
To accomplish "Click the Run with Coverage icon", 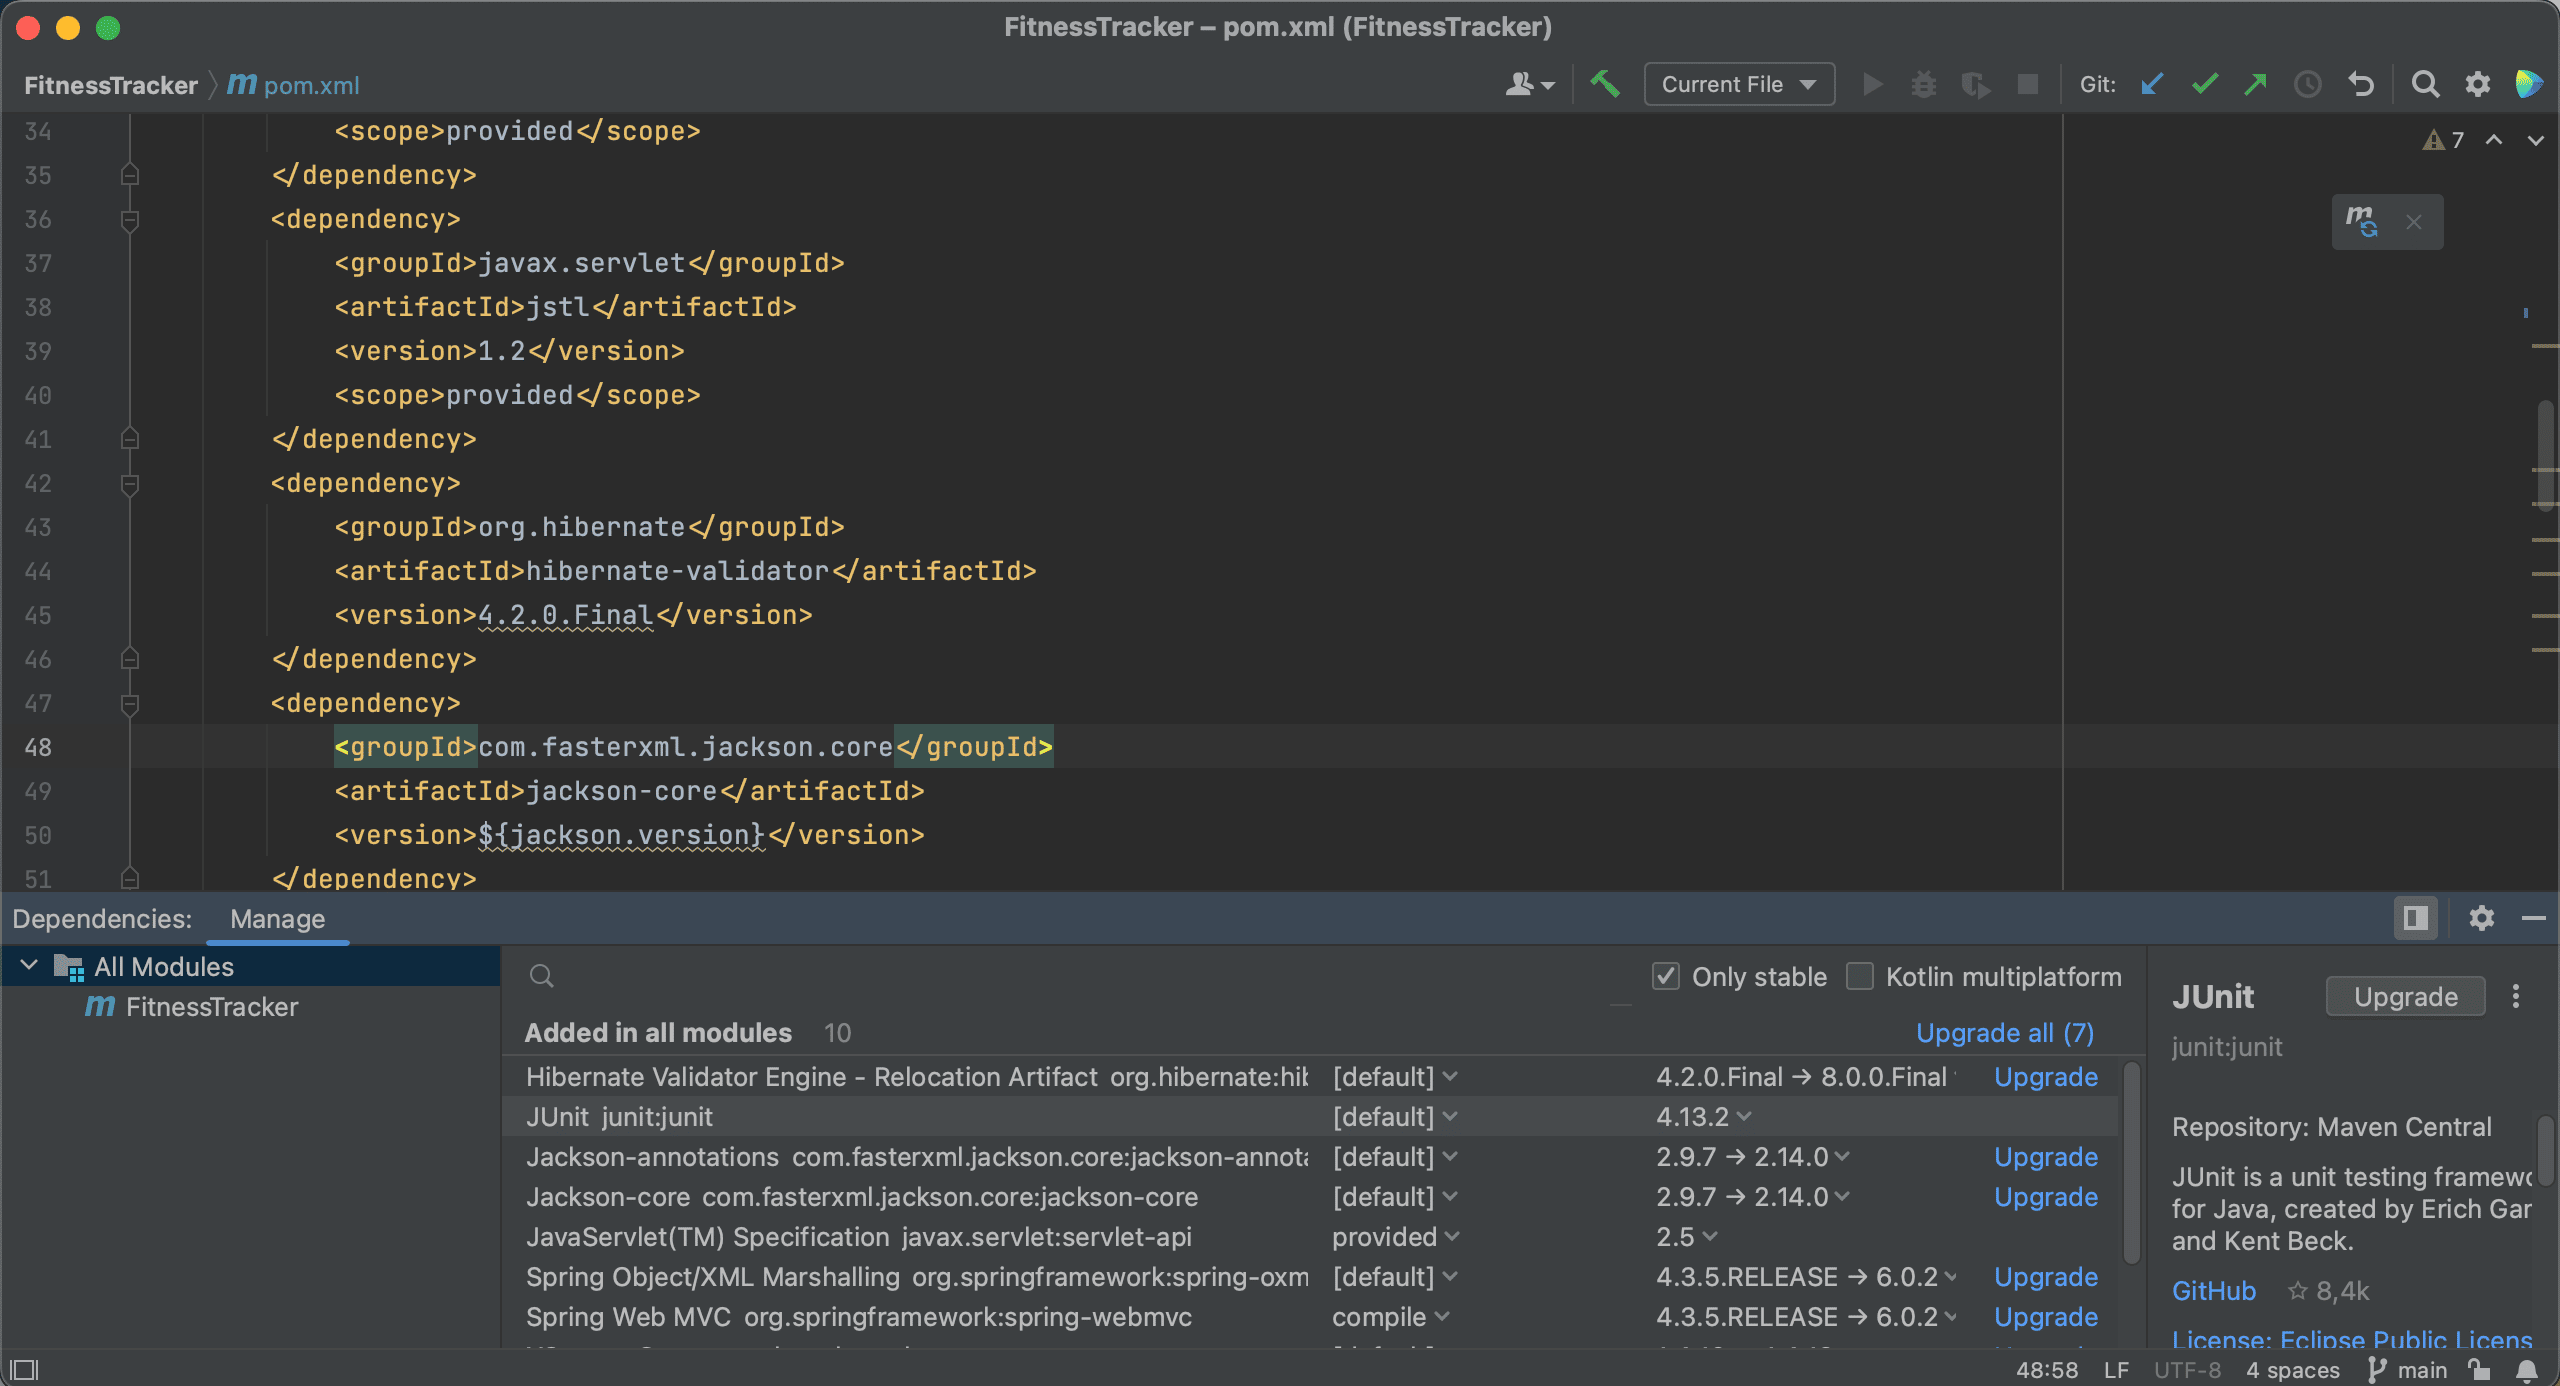I will pos(1975,84).
